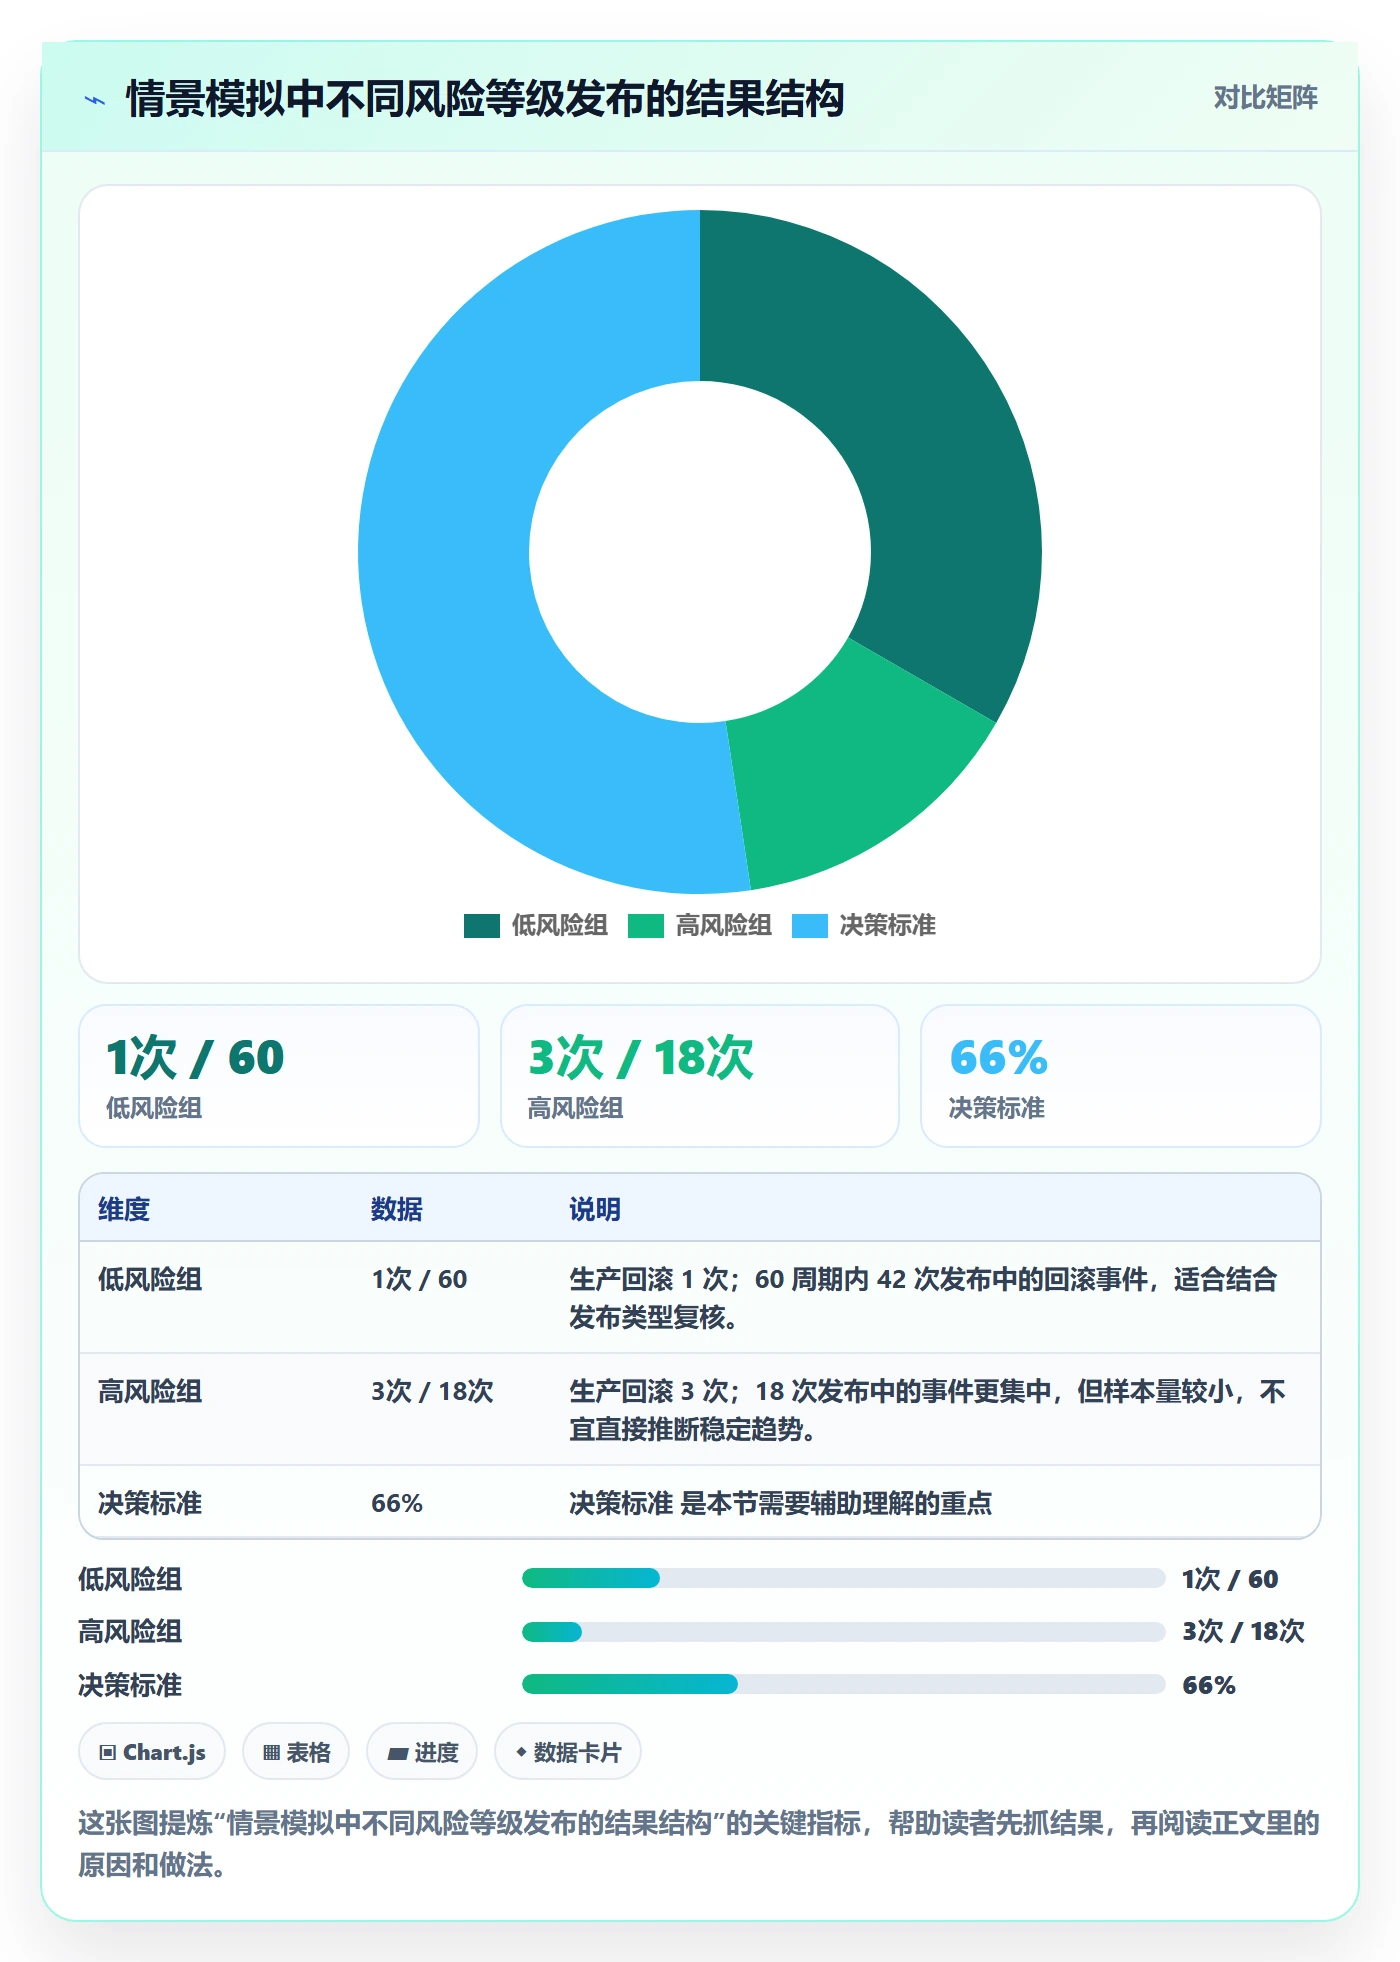This screenshot has height=1962, width=1400.
Task: Click the caption paragraph starting 这张图提炼
Action: tap(699, 1844)
